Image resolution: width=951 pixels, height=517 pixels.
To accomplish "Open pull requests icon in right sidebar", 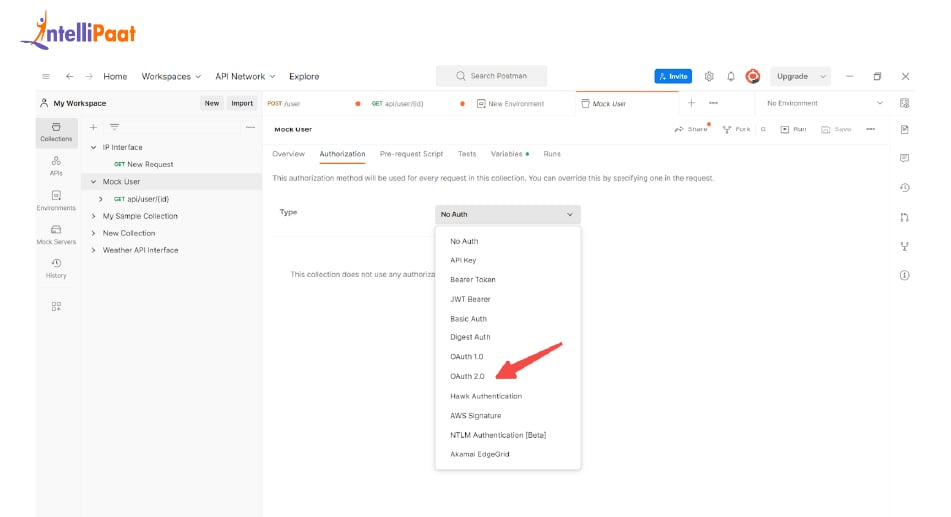I will [904, 217].
